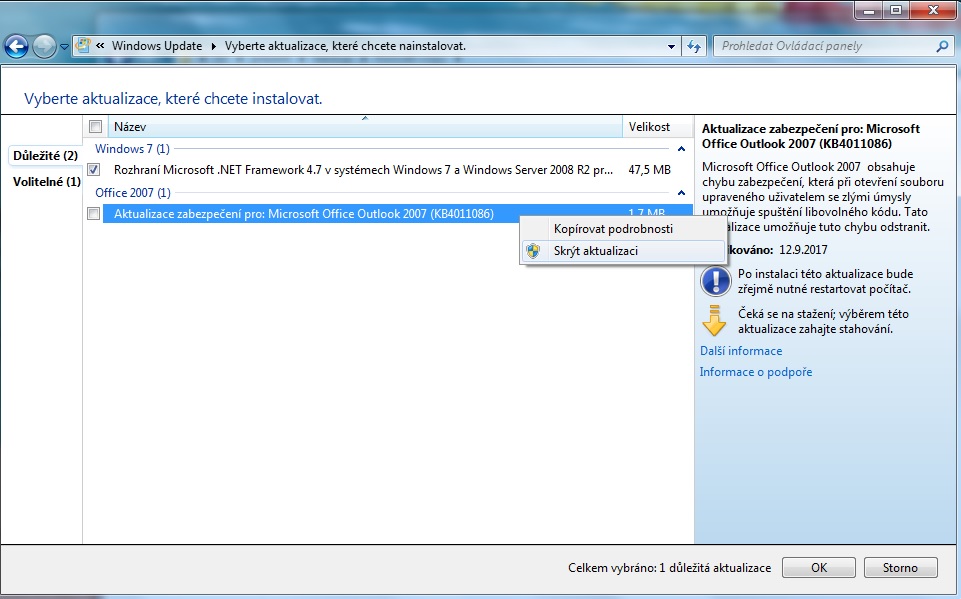Uncheck the .NET Framework 4.7 update checkbox
Viewport: 961px width, 599px height.
[x=94, y=170]
